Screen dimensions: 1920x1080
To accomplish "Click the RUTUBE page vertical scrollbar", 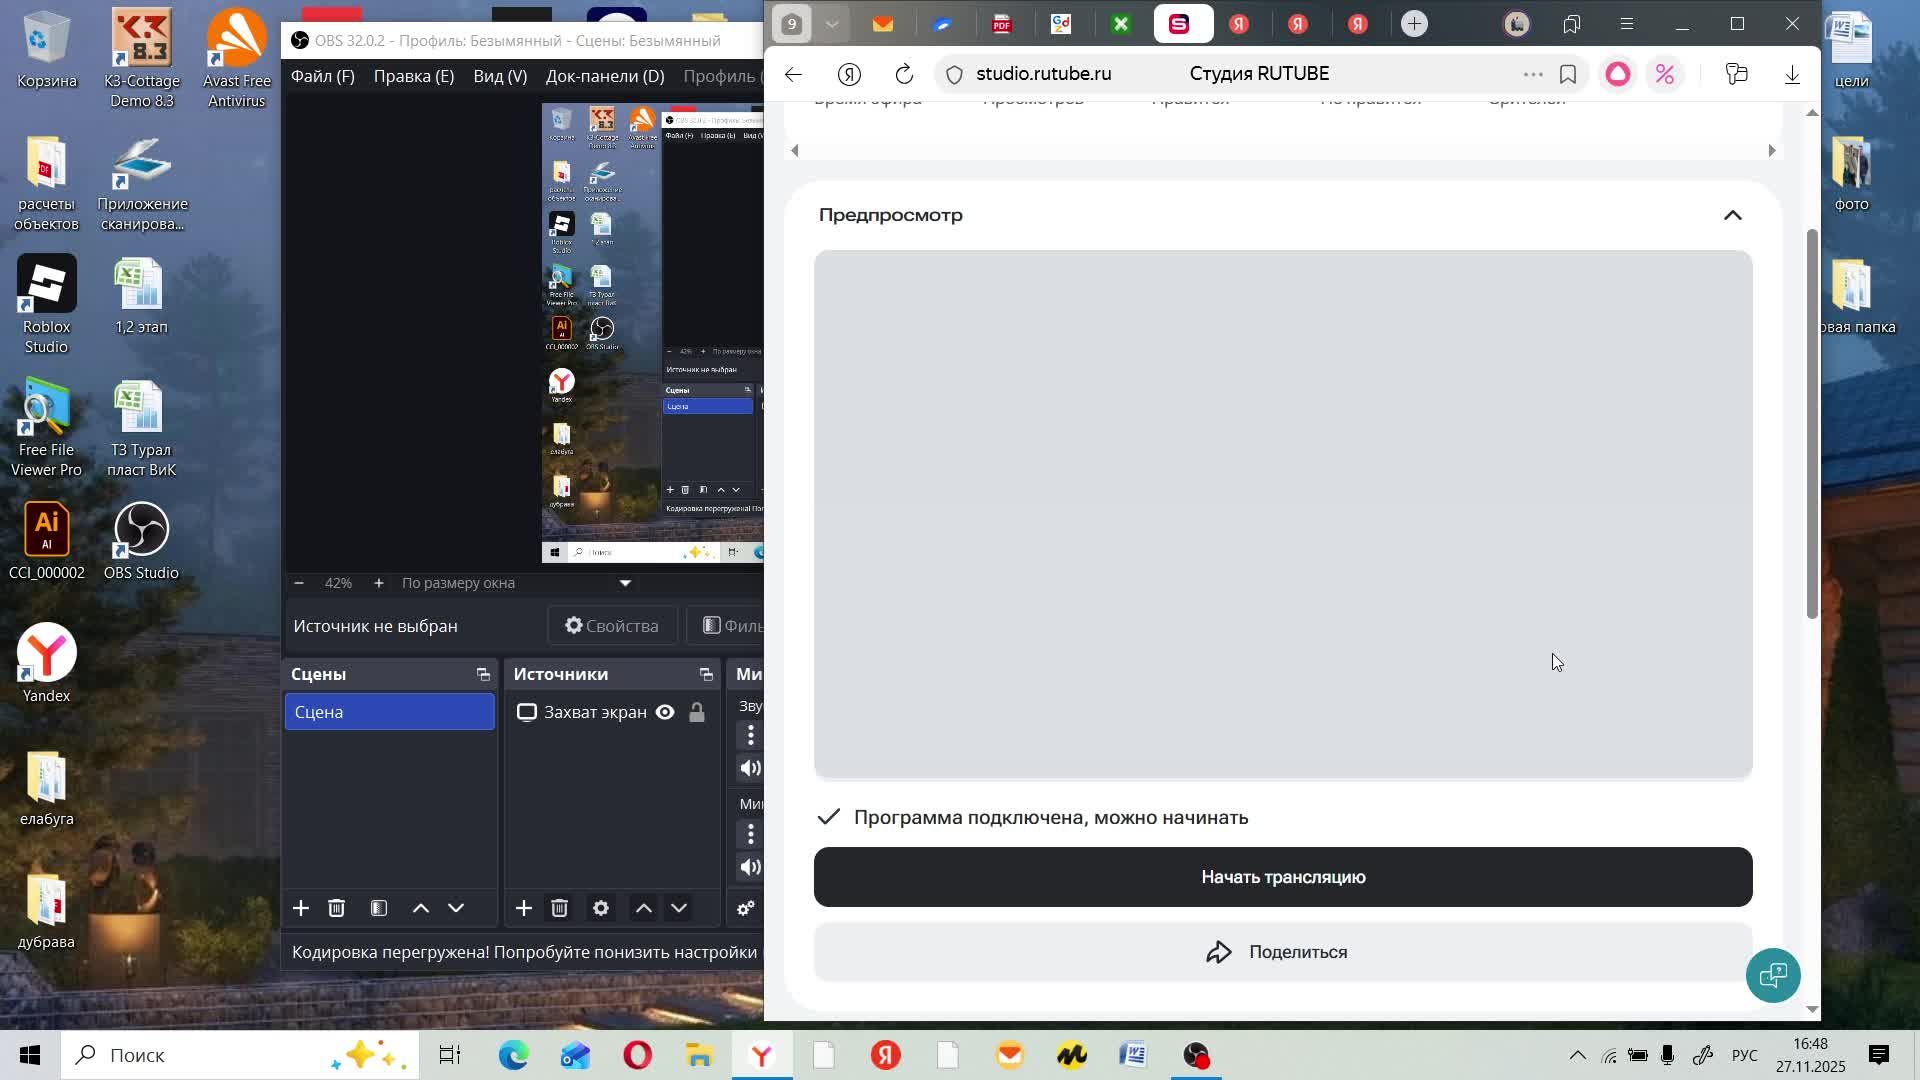I will pyautogui.click(x=1811, y=420).
